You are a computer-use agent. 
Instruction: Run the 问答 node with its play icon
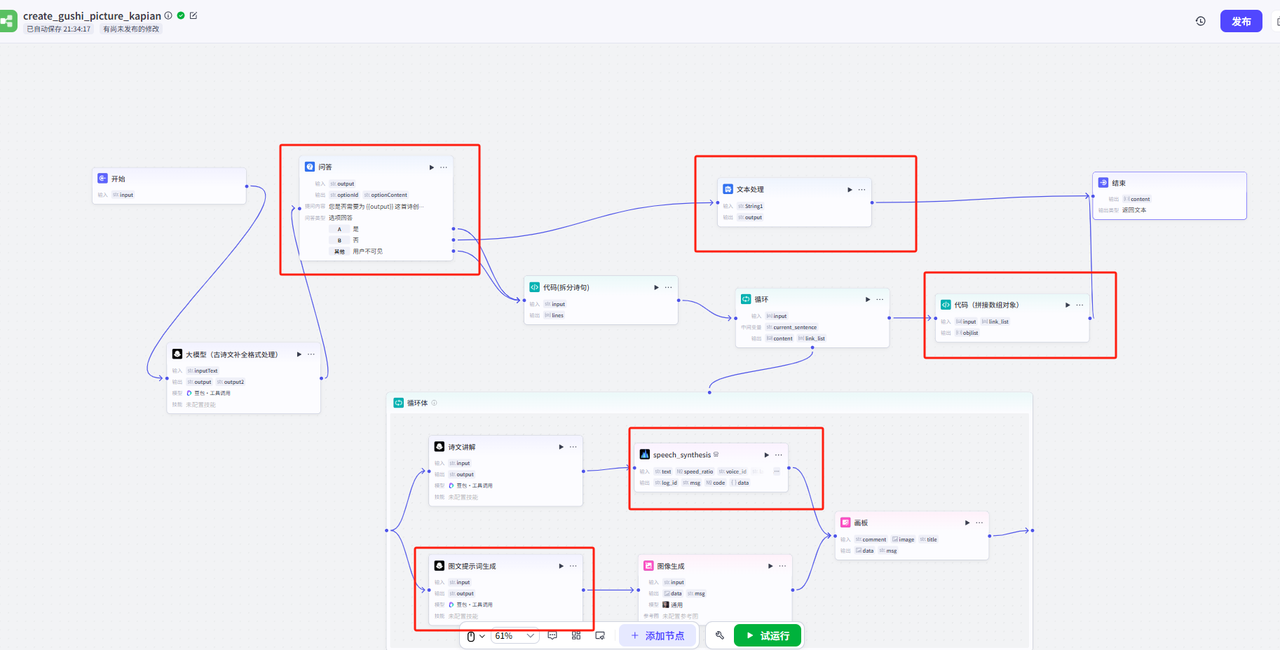pos(431,167)
